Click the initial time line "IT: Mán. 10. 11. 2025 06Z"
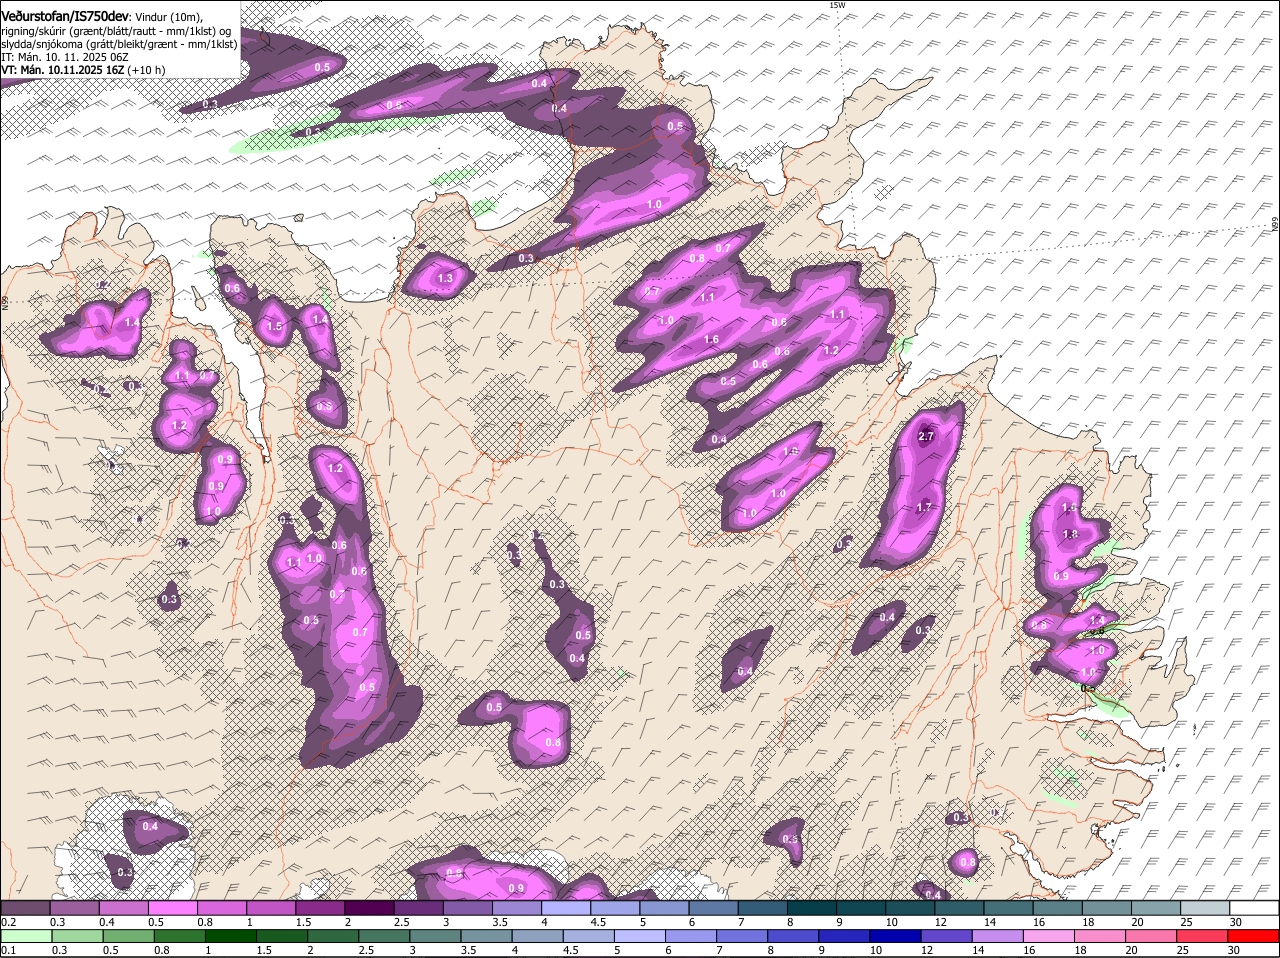 pyautogui.click(x=65, y=57)
